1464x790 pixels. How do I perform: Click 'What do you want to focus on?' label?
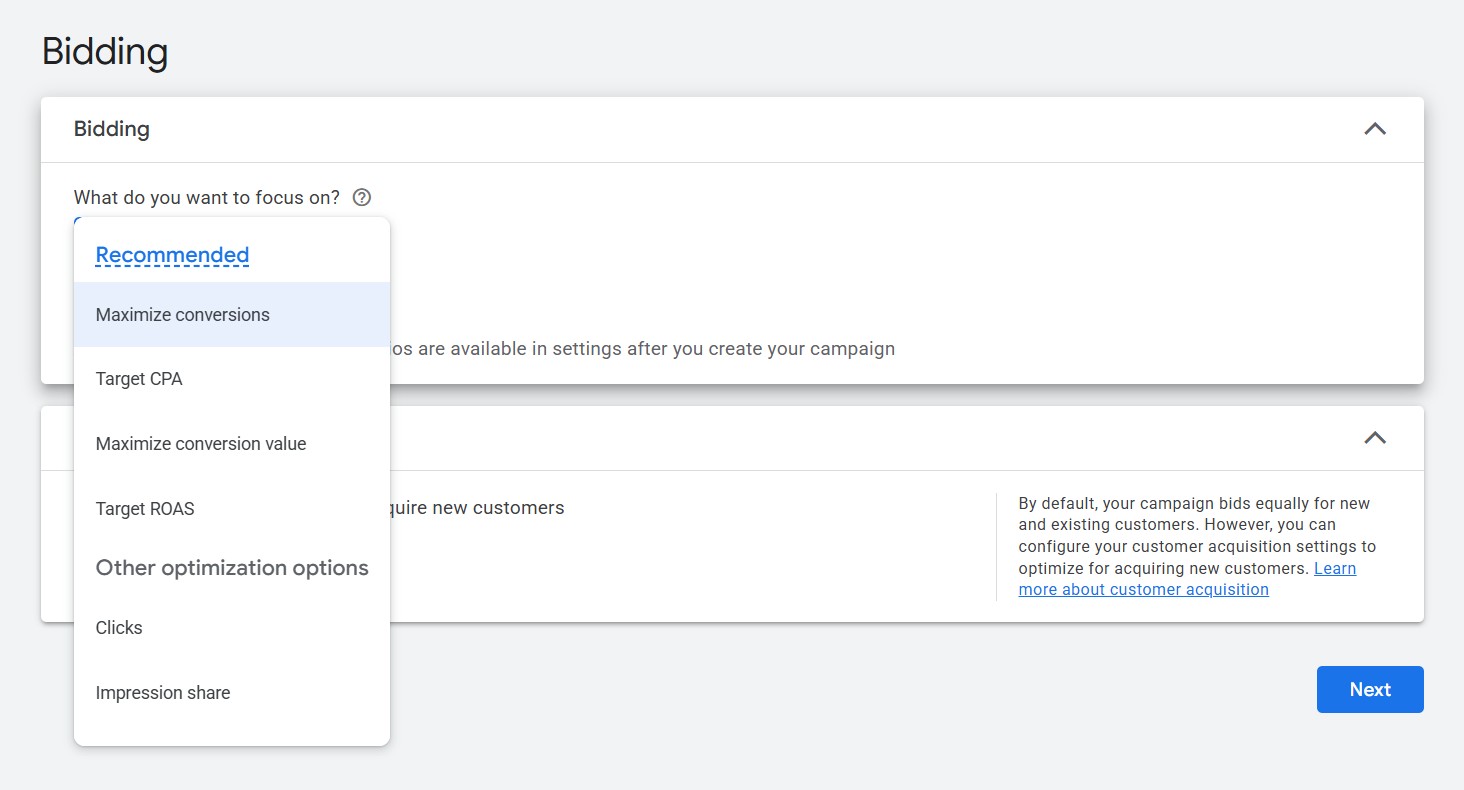[207, 197]
